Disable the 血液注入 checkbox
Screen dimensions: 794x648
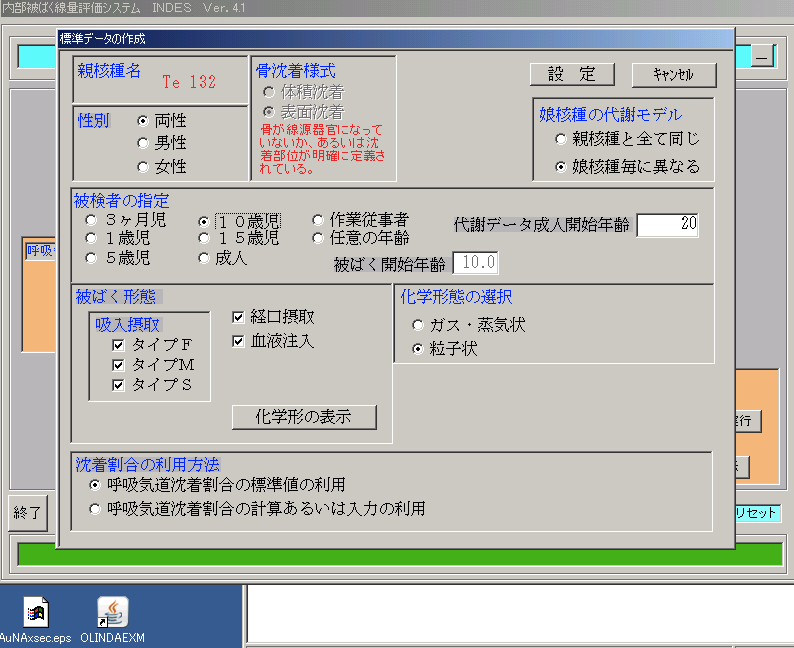coord(238,341)
